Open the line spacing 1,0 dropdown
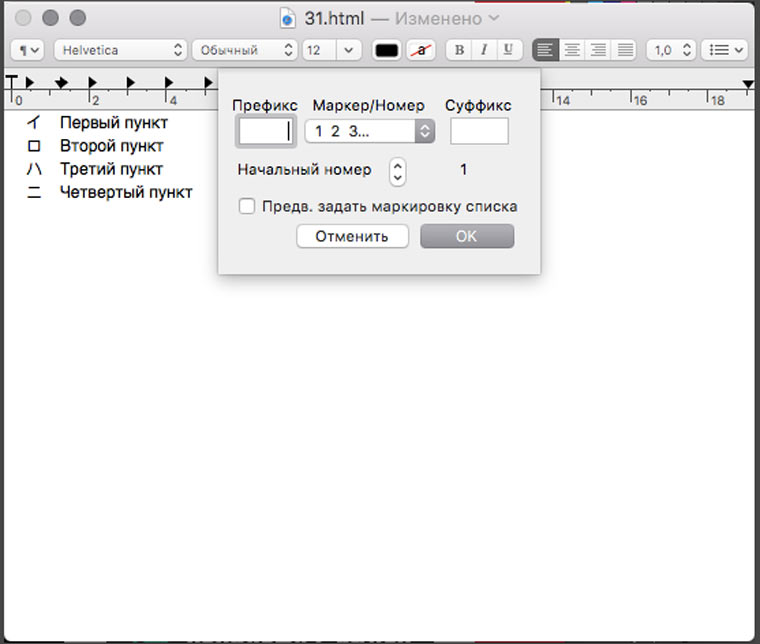 point(671,50)
